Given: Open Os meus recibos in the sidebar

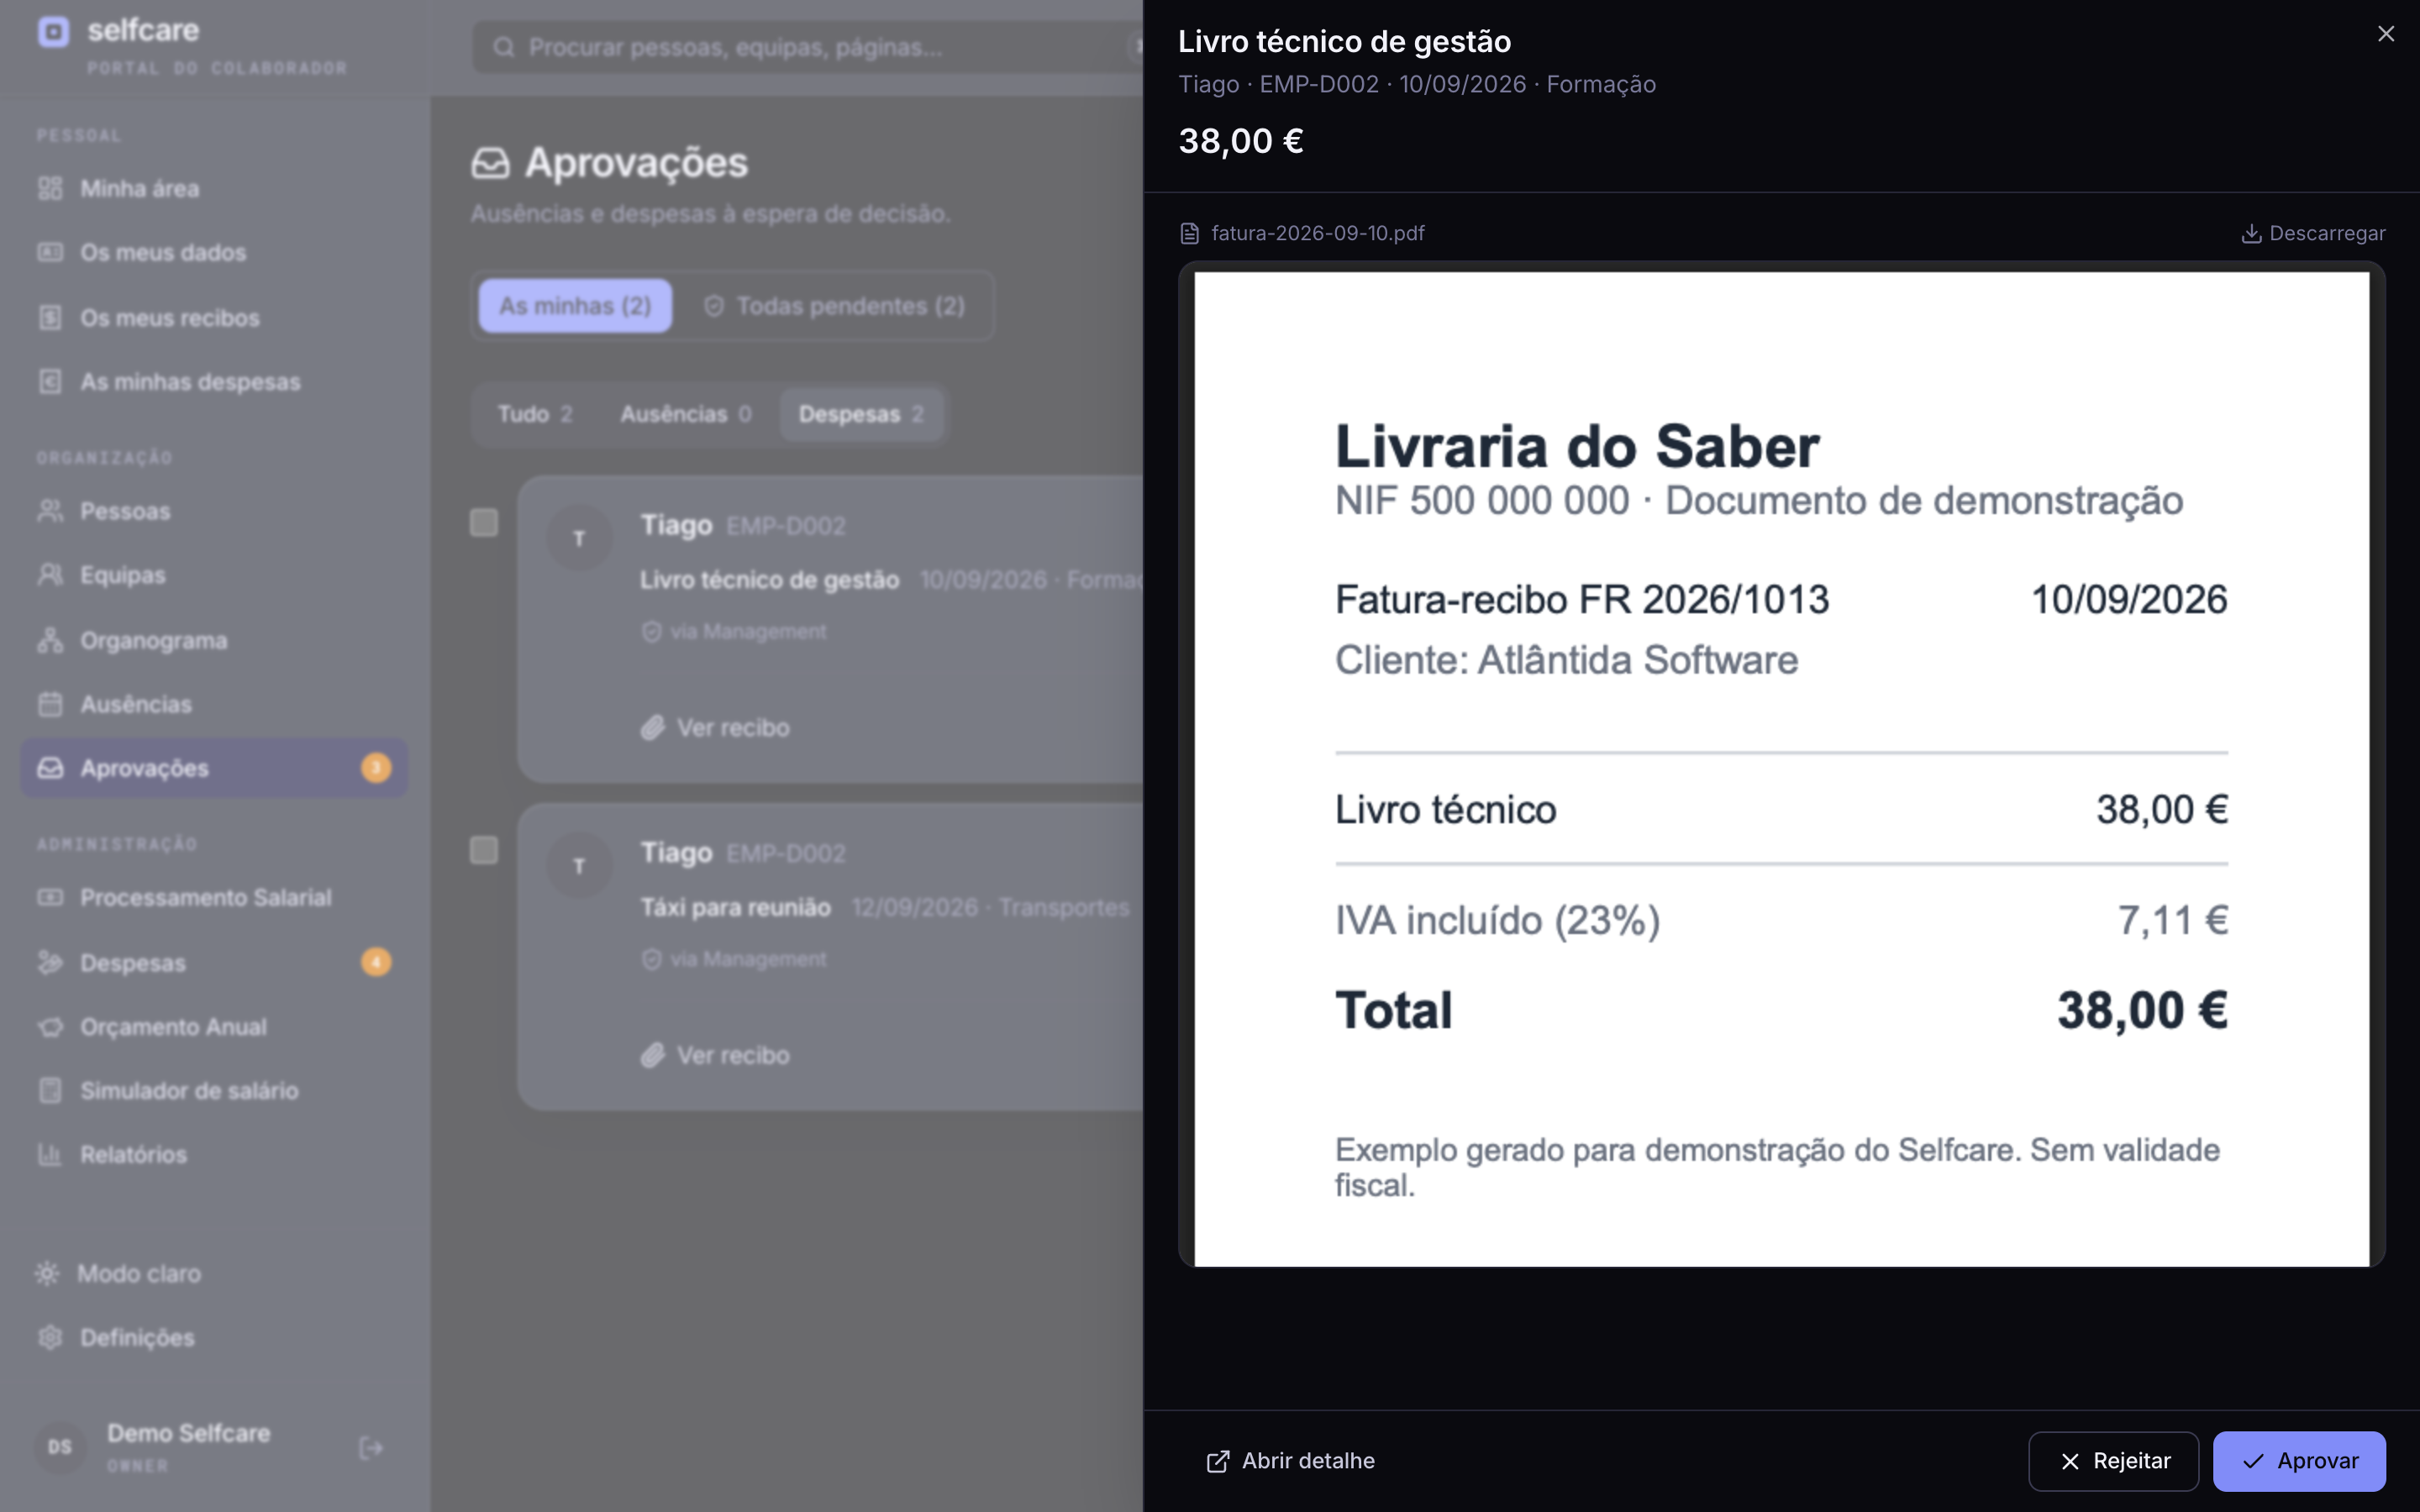Looking at the screenshot, I should 214,317.
